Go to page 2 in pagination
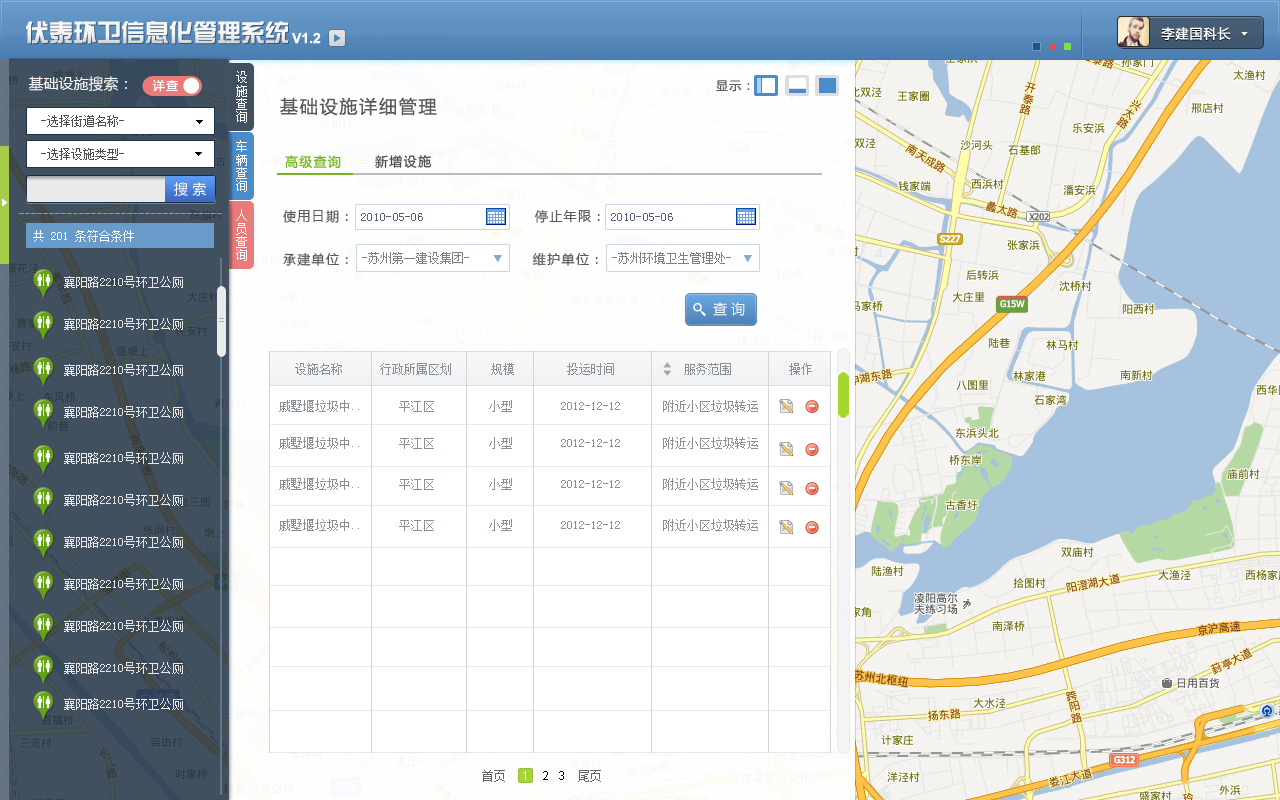 point(545,776)
